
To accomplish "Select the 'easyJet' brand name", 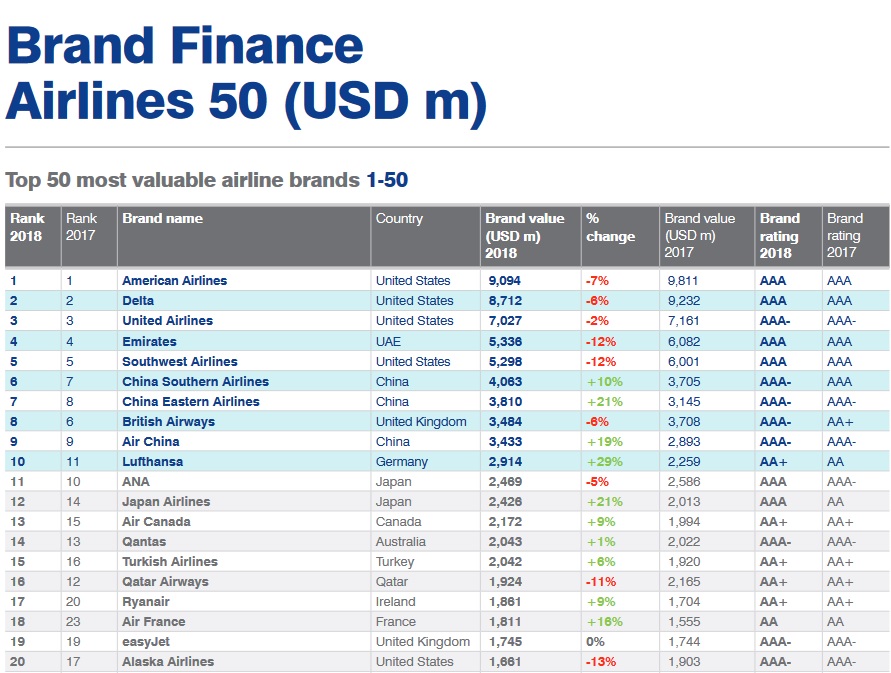I will pyautogui.click(x=146, y=642).
